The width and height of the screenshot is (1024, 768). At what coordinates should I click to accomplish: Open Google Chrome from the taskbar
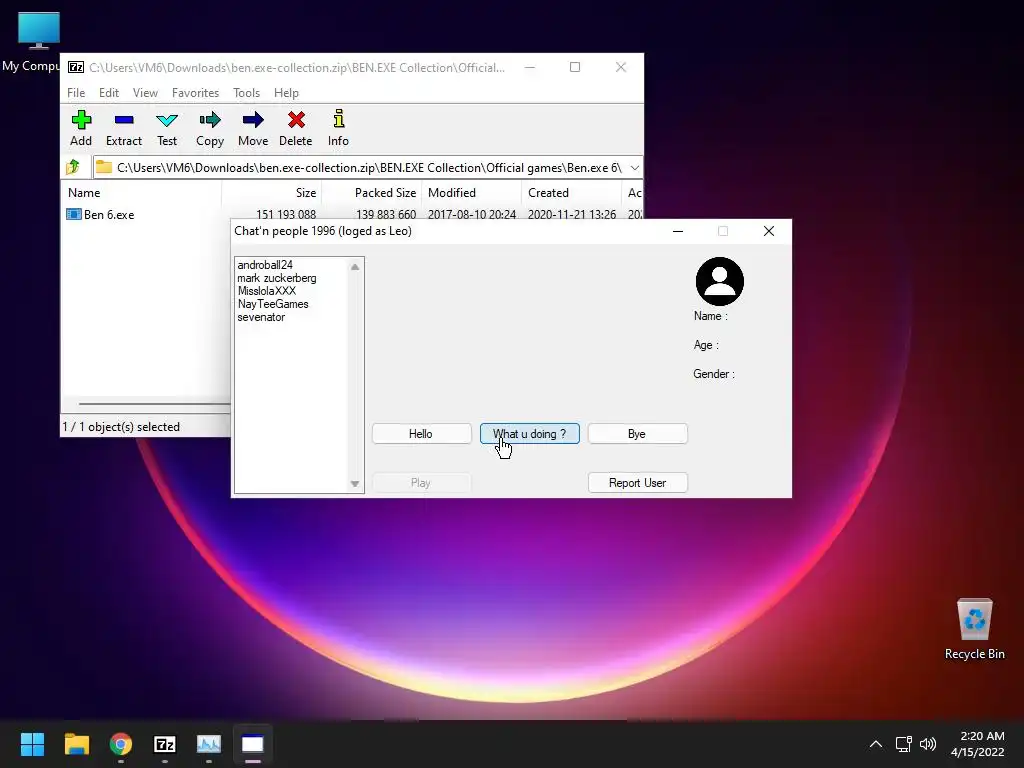(121, 744)
